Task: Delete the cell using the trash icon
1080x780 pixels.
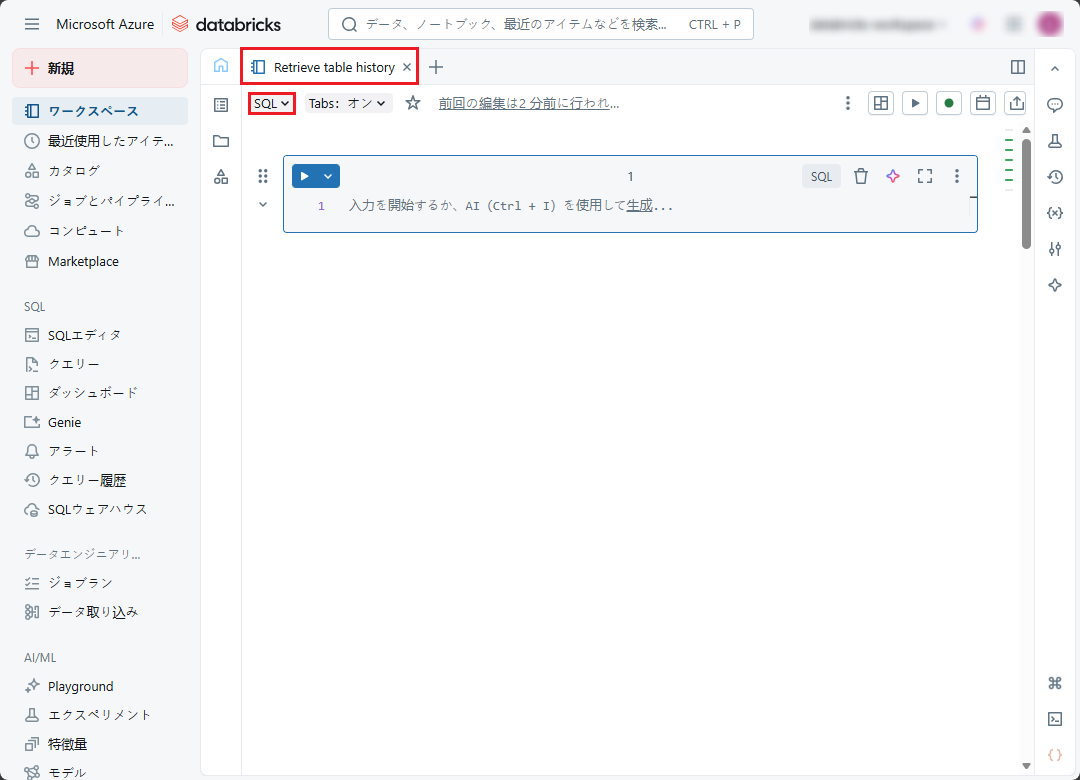Action: [860, 176]
